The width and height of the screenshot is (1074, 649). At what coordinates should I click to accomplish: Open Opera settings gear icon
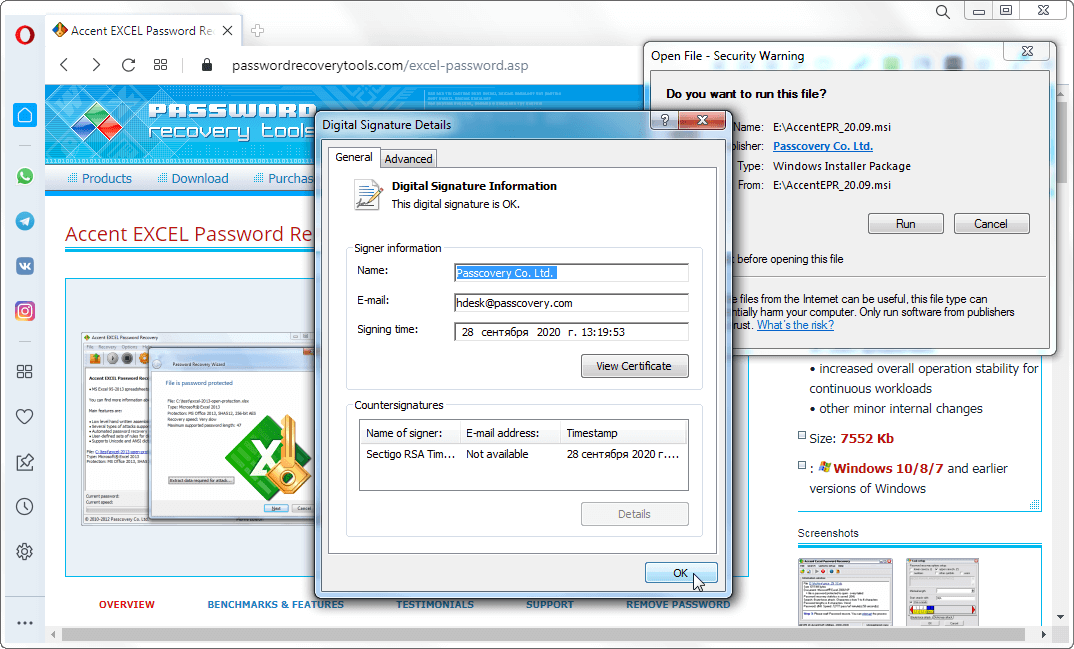click(x=25, y=552)
